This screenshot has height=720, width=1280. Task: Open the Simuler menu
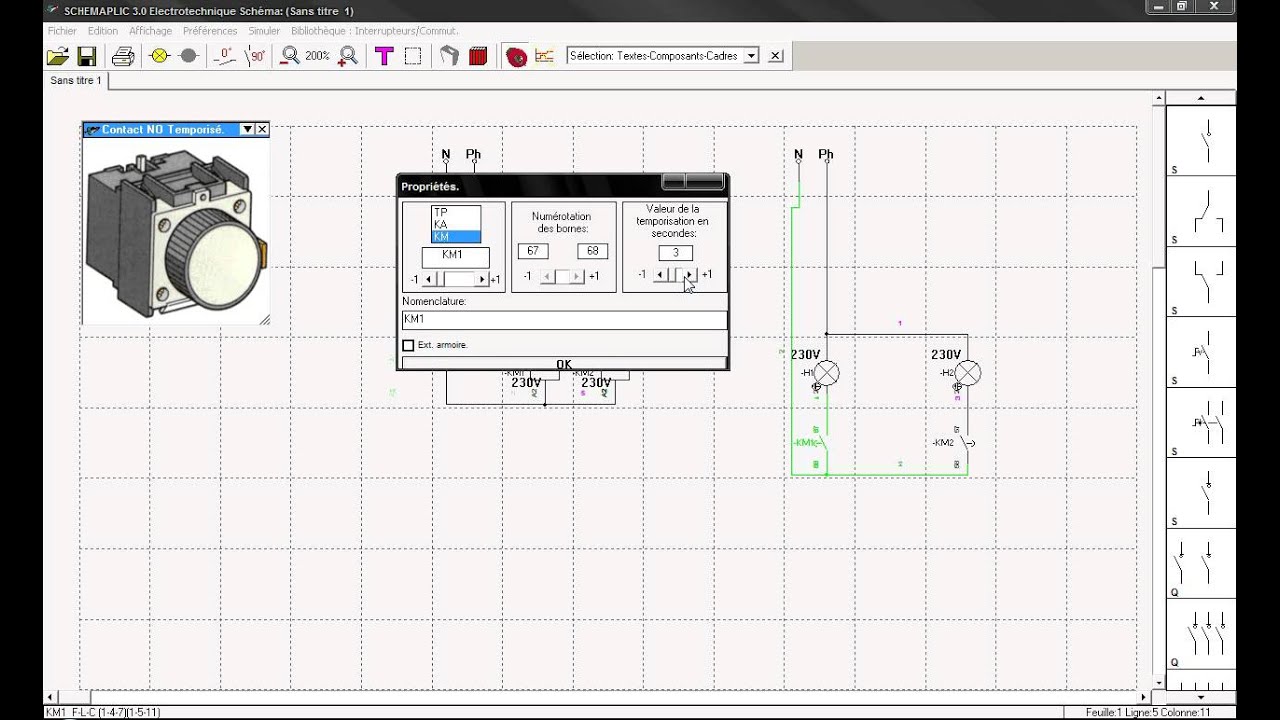tap(264, 31)
